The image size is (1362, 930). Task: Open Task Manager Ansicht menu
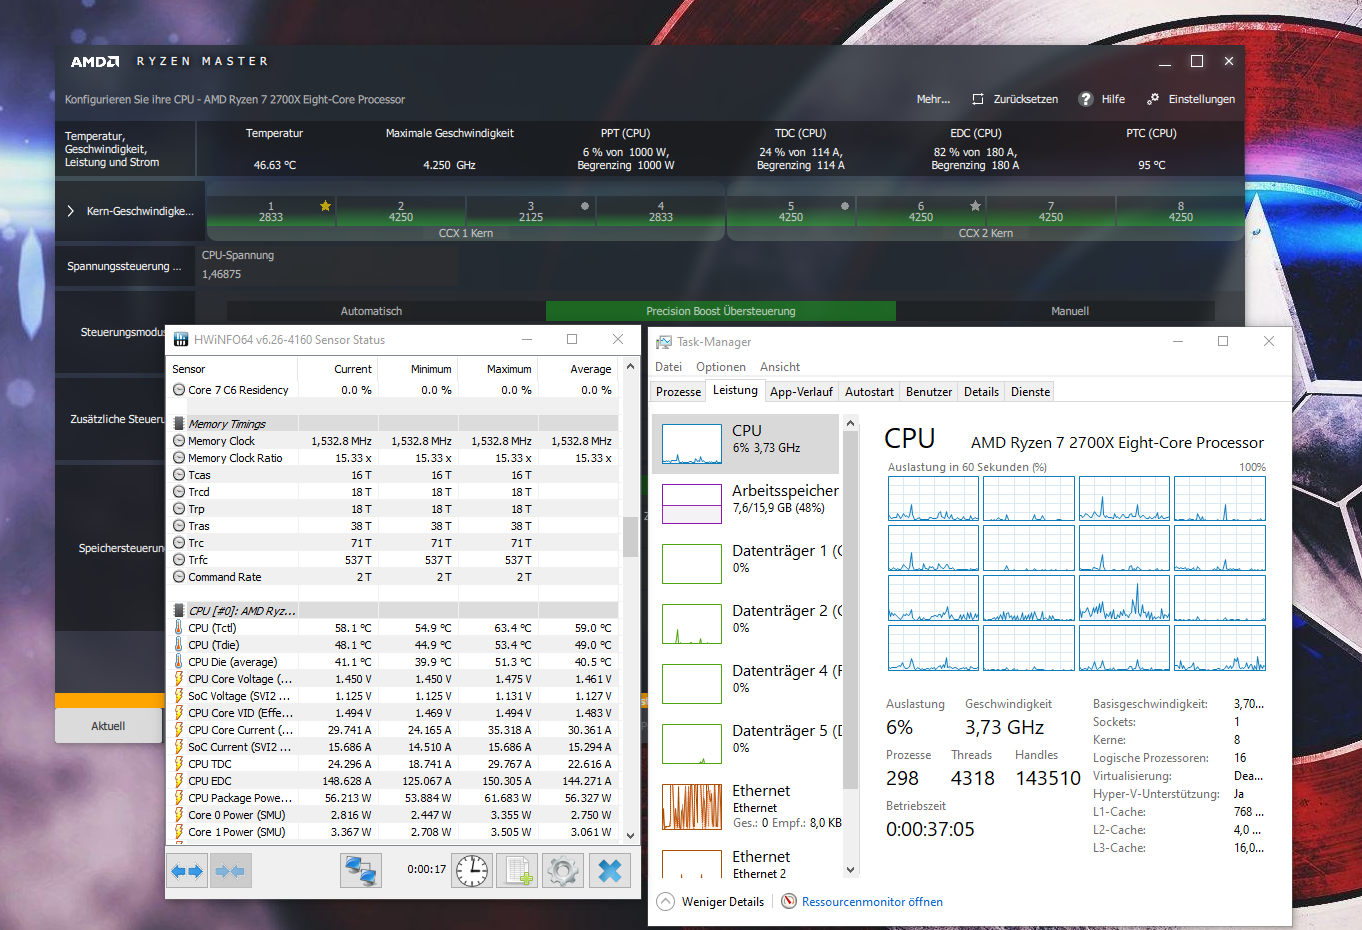pos(780,367)
